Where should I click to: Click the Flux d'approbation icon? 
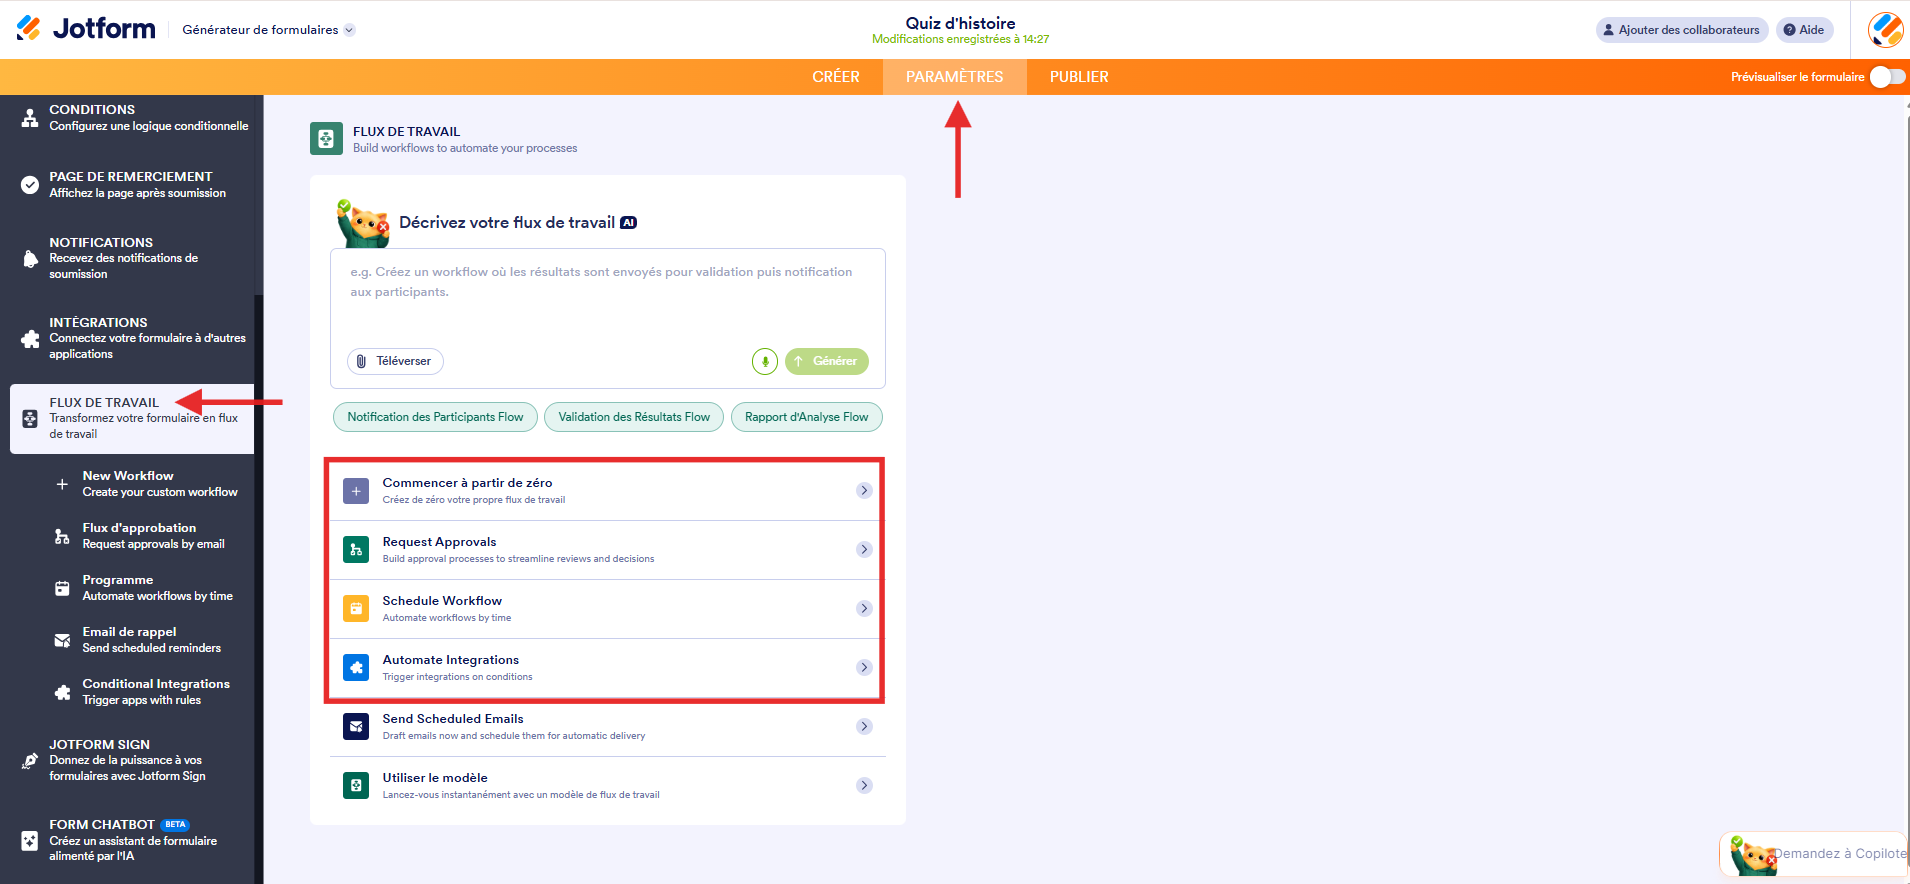(x=62, y=536)
